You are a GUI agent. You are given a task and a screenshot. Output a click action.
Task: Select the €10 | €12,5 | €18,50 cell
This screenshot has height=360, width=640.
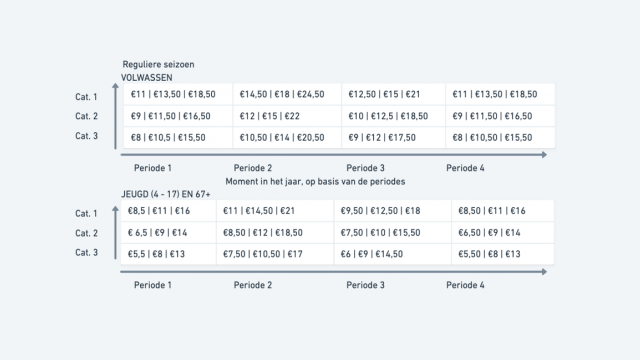point(393,116)
